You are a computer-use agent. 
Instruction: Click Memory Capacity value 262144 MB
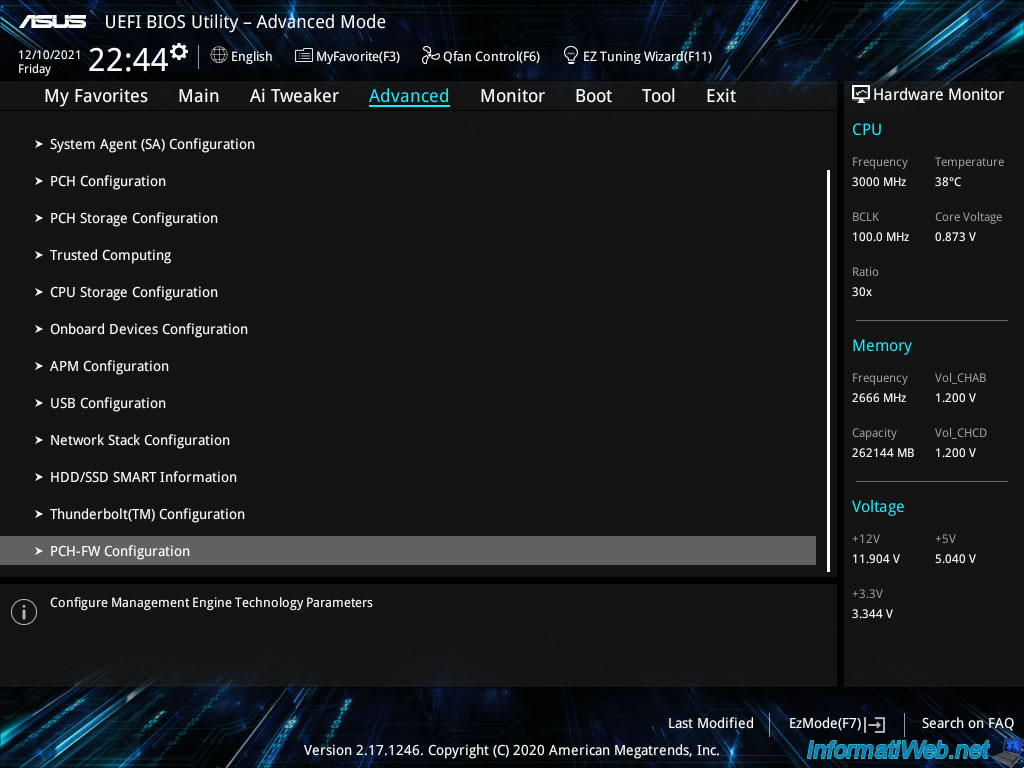click(882, 453)
